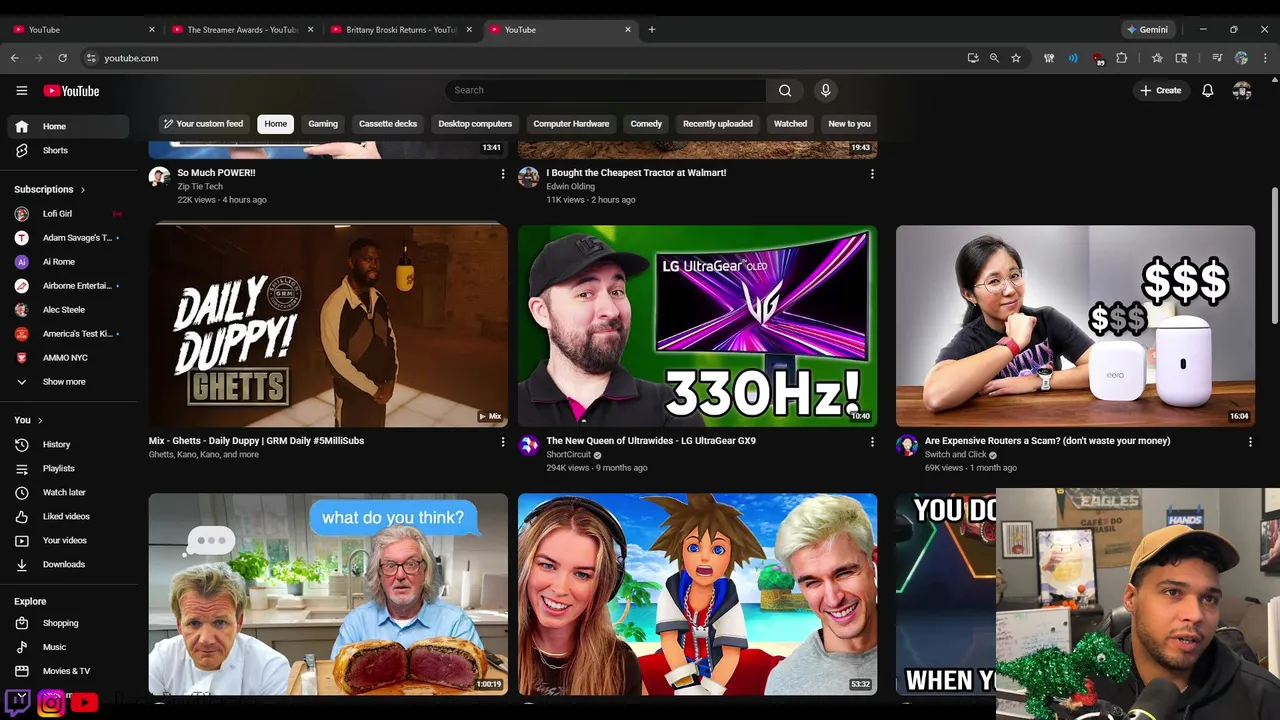
Task: Open Downloads in the sidebar
Action: (65, 564)
